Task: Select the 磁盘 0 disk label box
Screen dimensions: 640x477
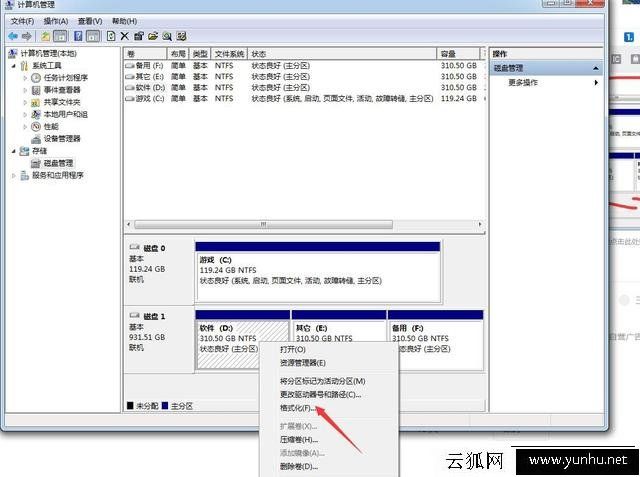Action: point(159,271)
